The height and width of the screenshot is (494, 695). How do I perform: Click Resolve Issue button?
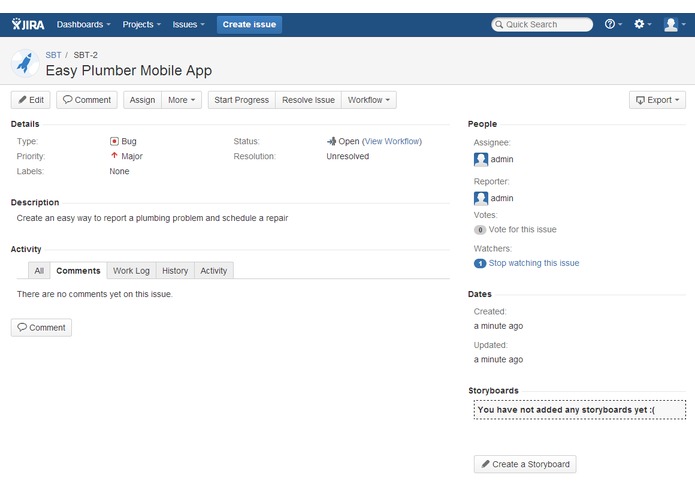308,100
